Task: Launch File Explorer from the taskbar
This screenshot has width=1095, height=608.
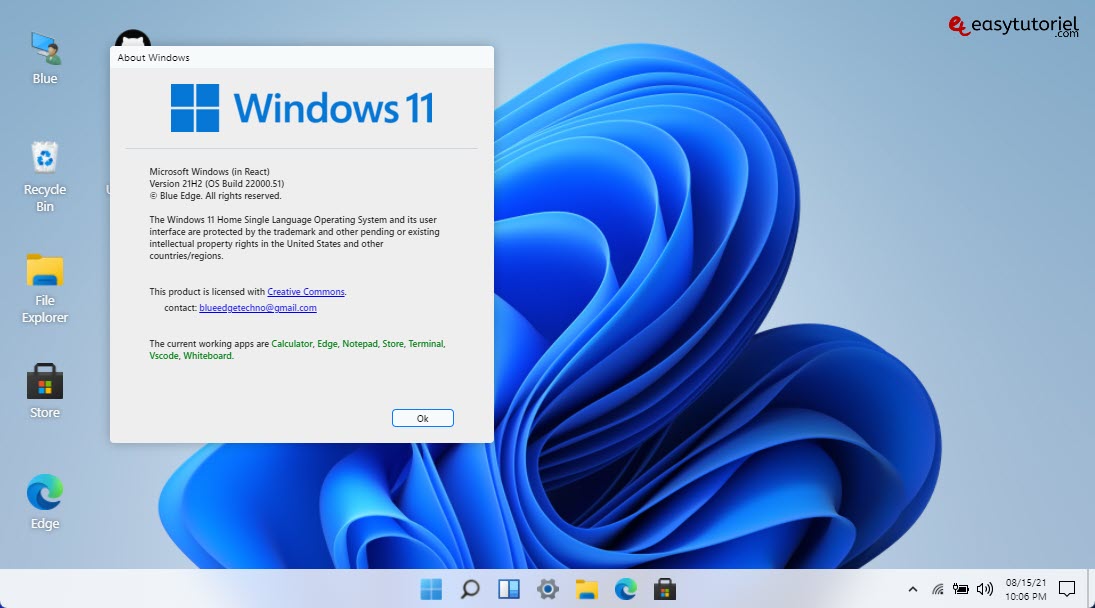Action: pyautogui.click(x=587, y=589)
